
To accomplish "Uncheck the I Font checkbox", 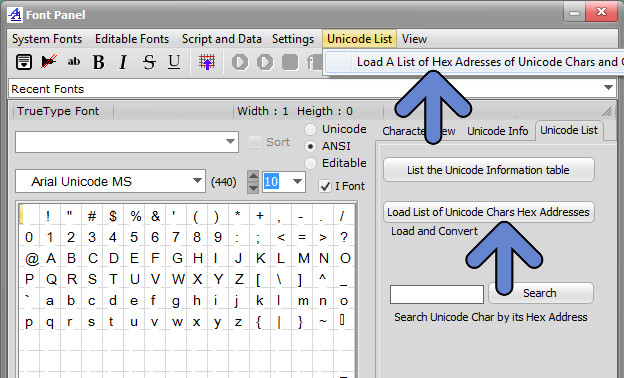I will point(325,186).
